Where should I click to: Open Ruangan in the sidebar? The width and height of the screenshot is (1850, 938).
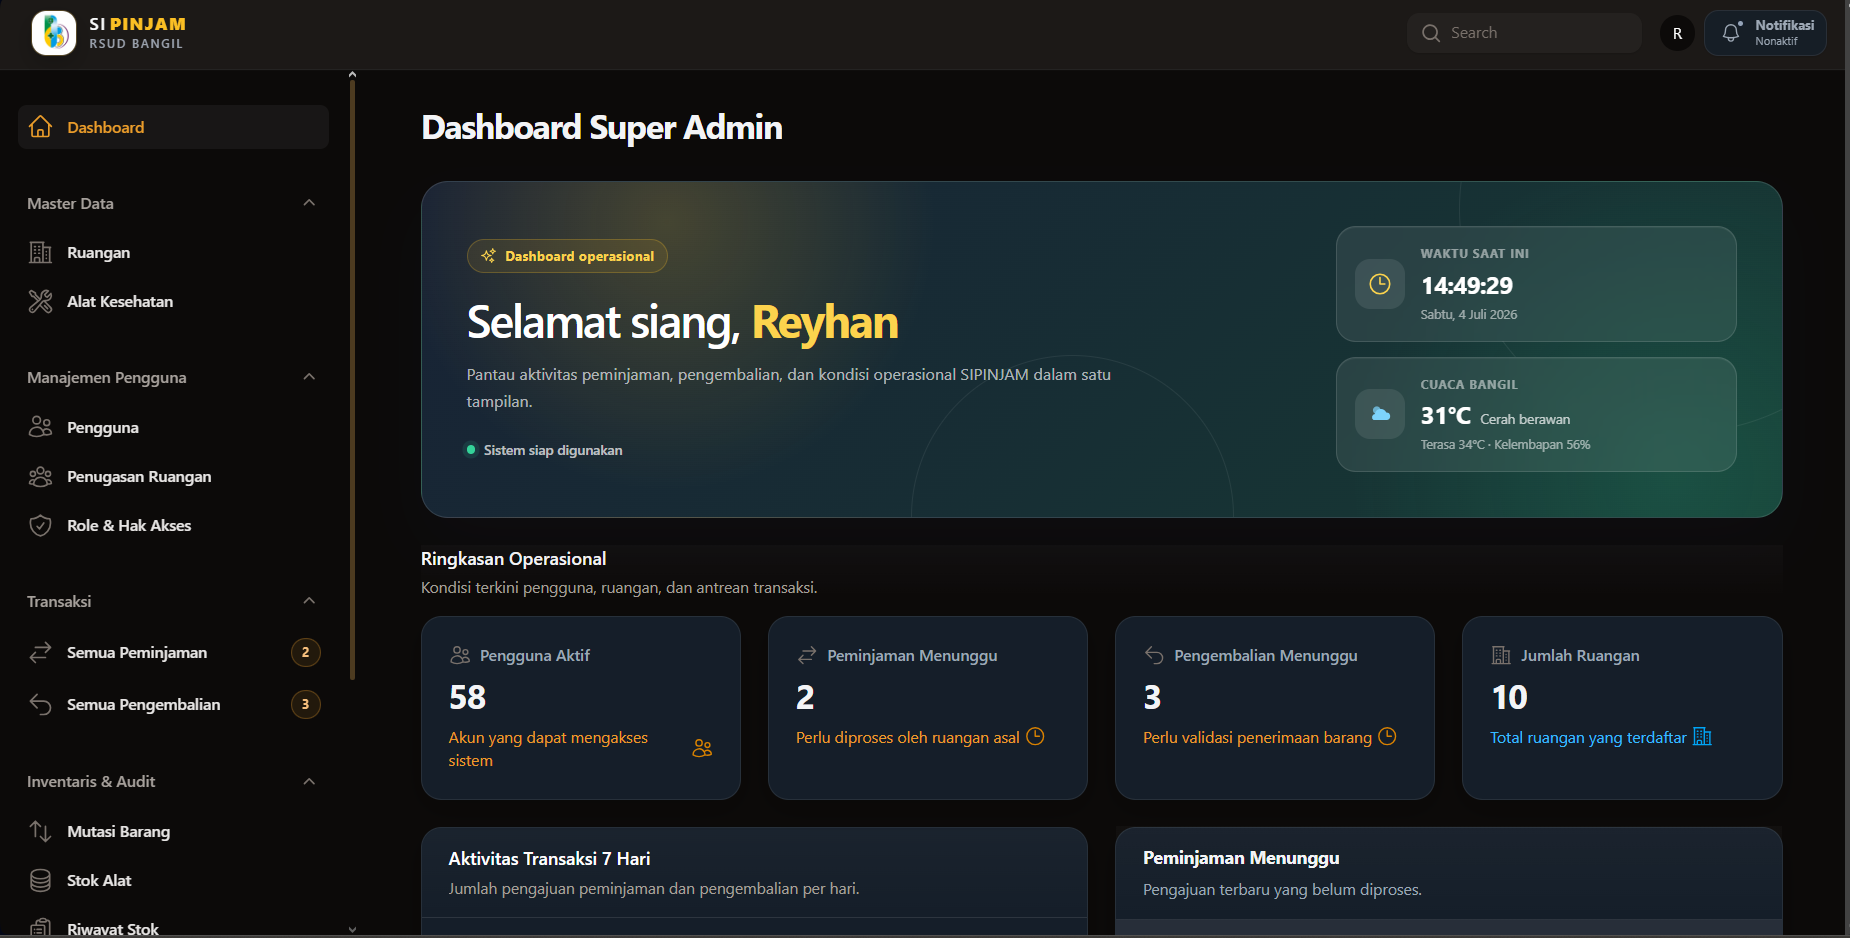coord(173,252)
